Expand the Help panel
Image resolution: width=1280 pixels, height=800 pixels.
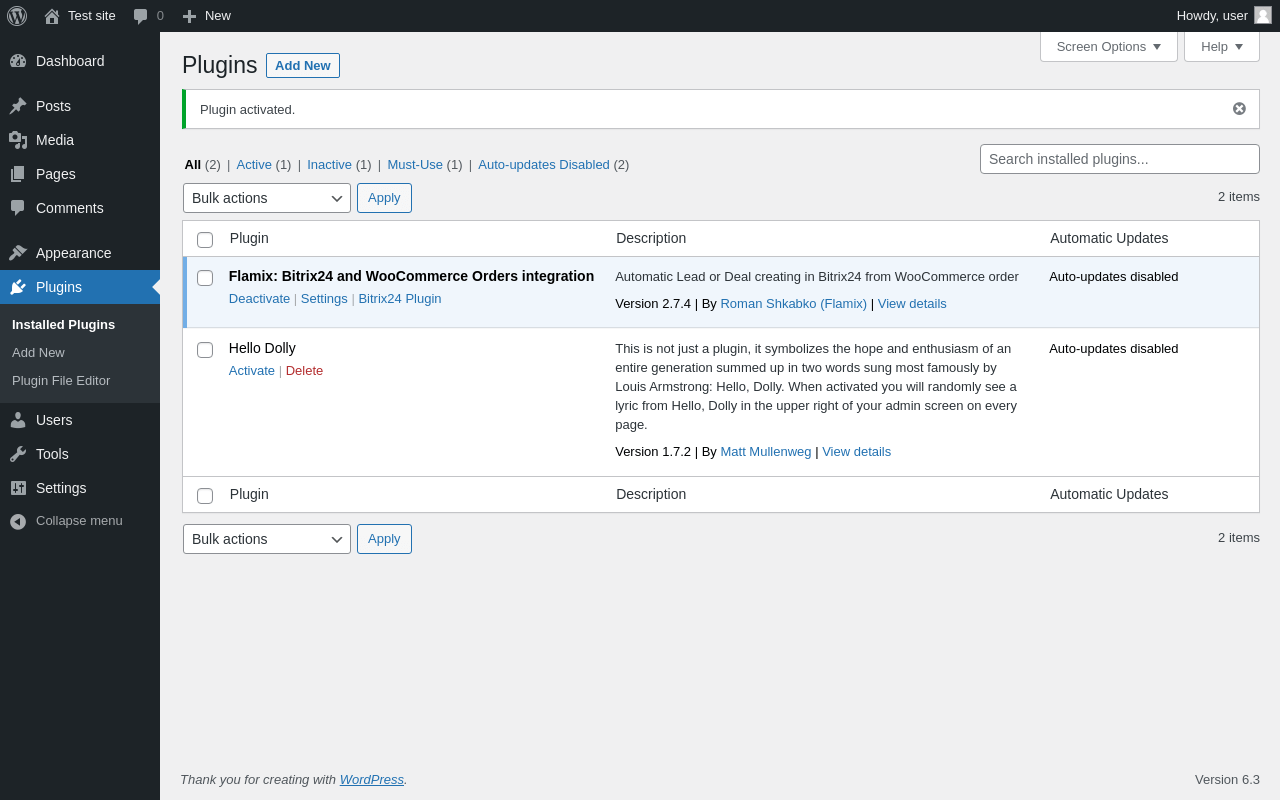(1221, 46)
